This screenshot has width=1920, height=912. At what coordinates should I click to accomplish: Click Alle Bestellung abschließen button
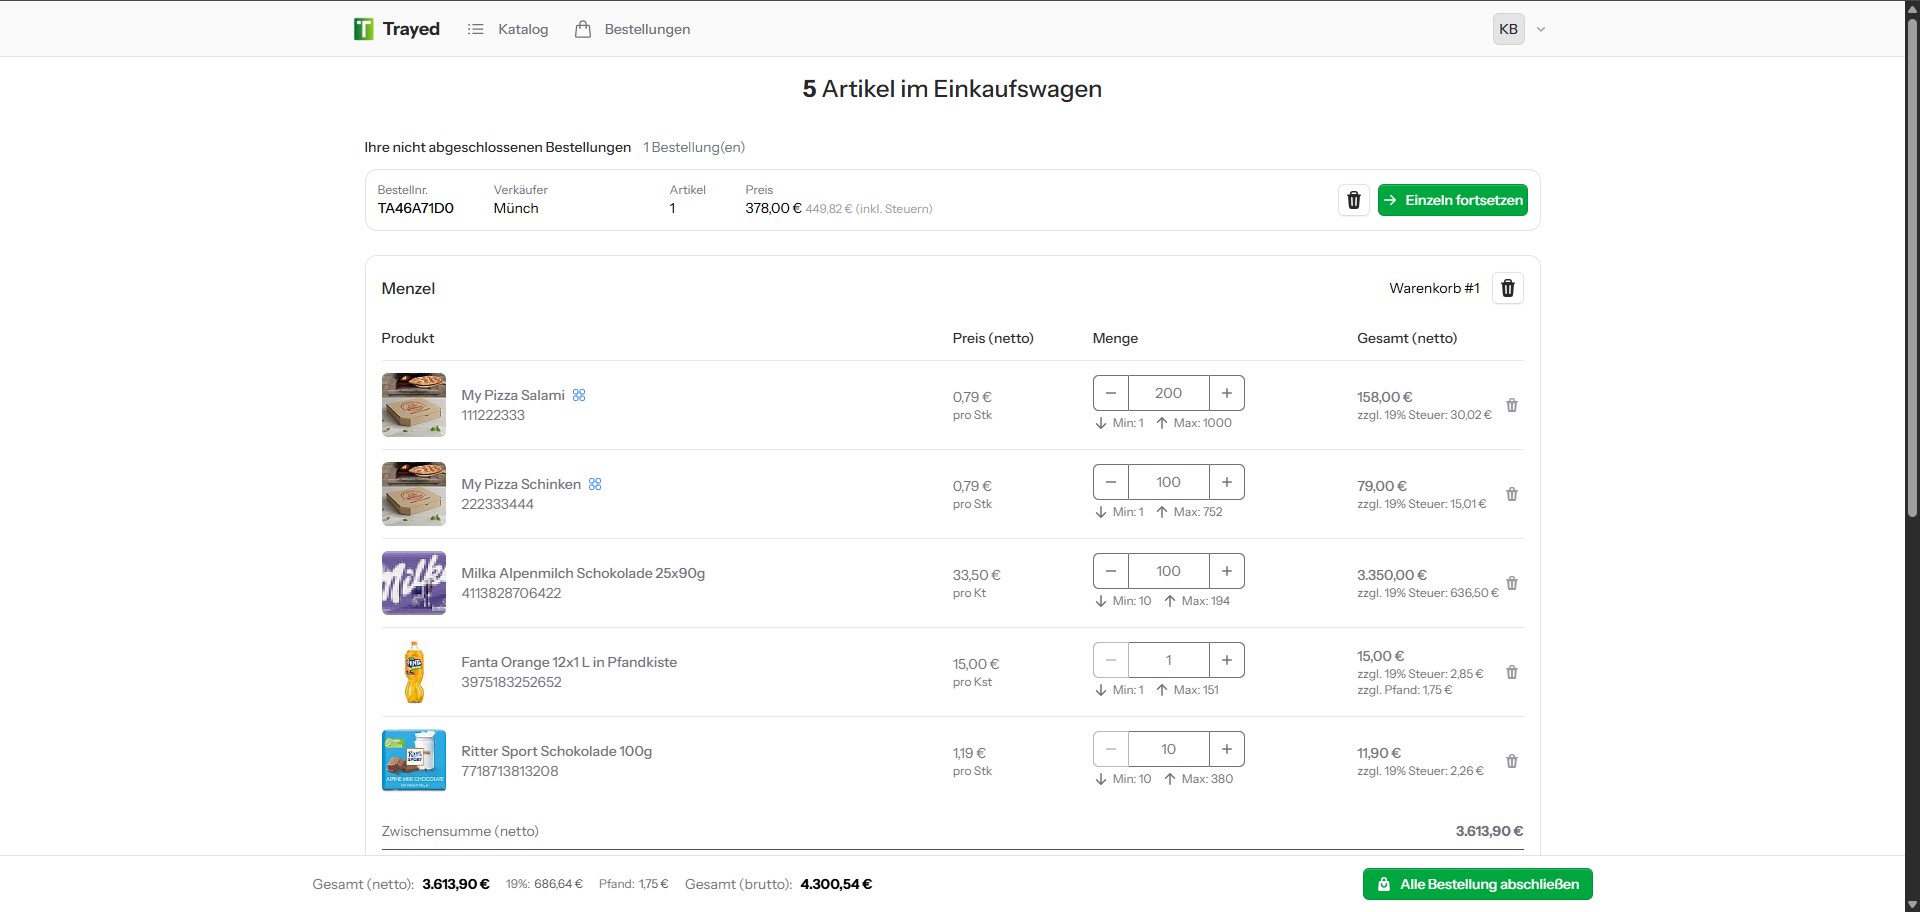[x=1477, y=884]
